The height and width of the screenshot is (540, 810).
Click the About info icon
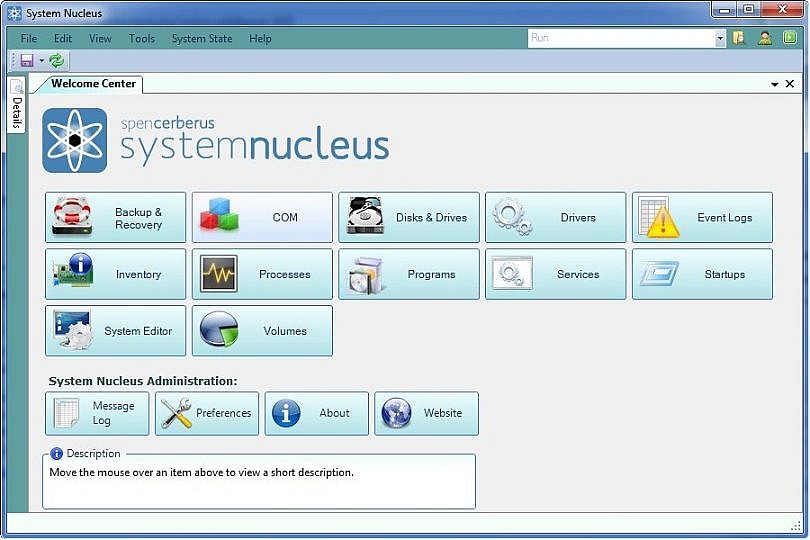[286, 413]
